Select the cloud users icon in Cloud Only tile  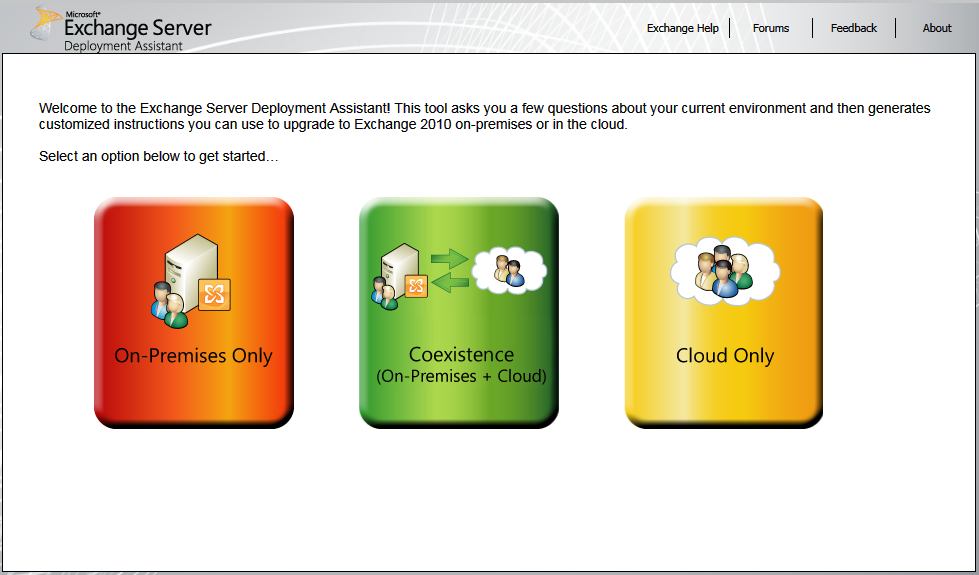(x=725, y=270)
